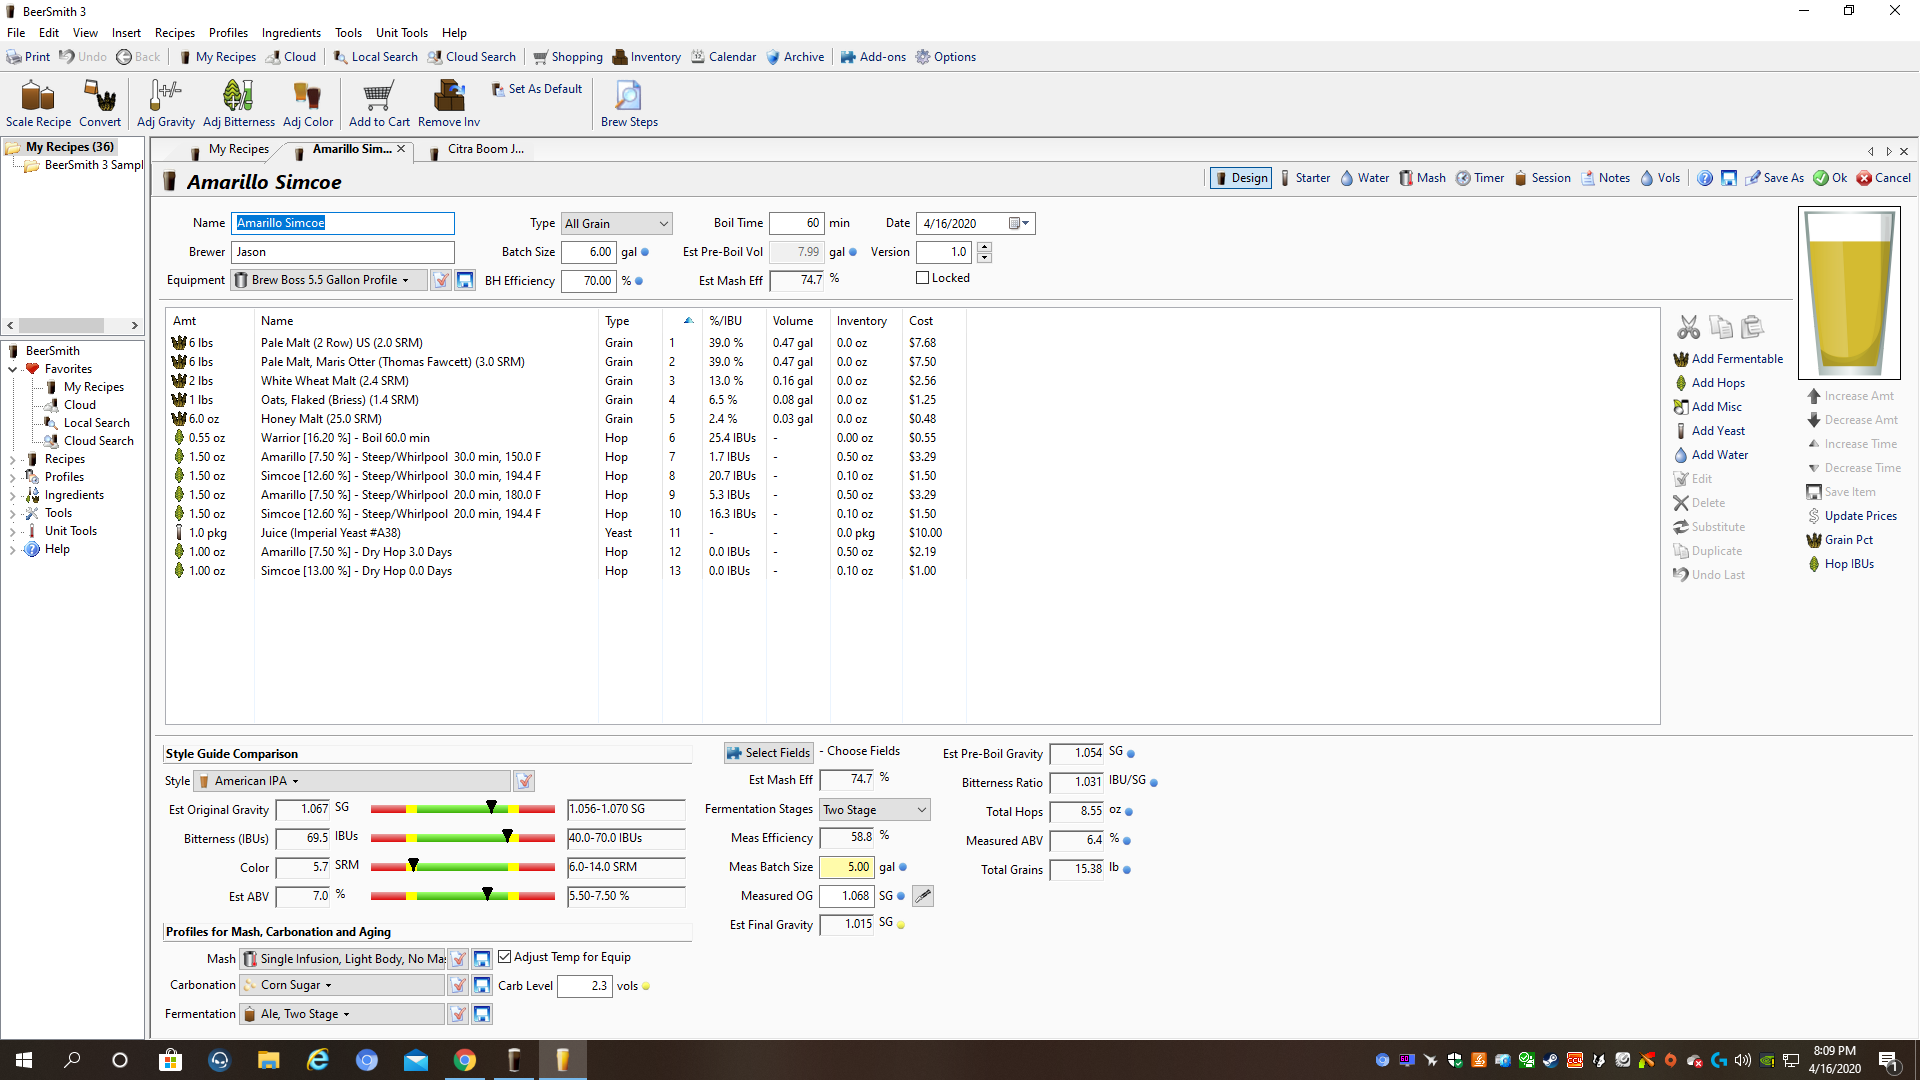Image resolution: width=1920 pixels, height=1080 pixels.
Task: Open the Unit Tools menu
Action: coord(401,33)
